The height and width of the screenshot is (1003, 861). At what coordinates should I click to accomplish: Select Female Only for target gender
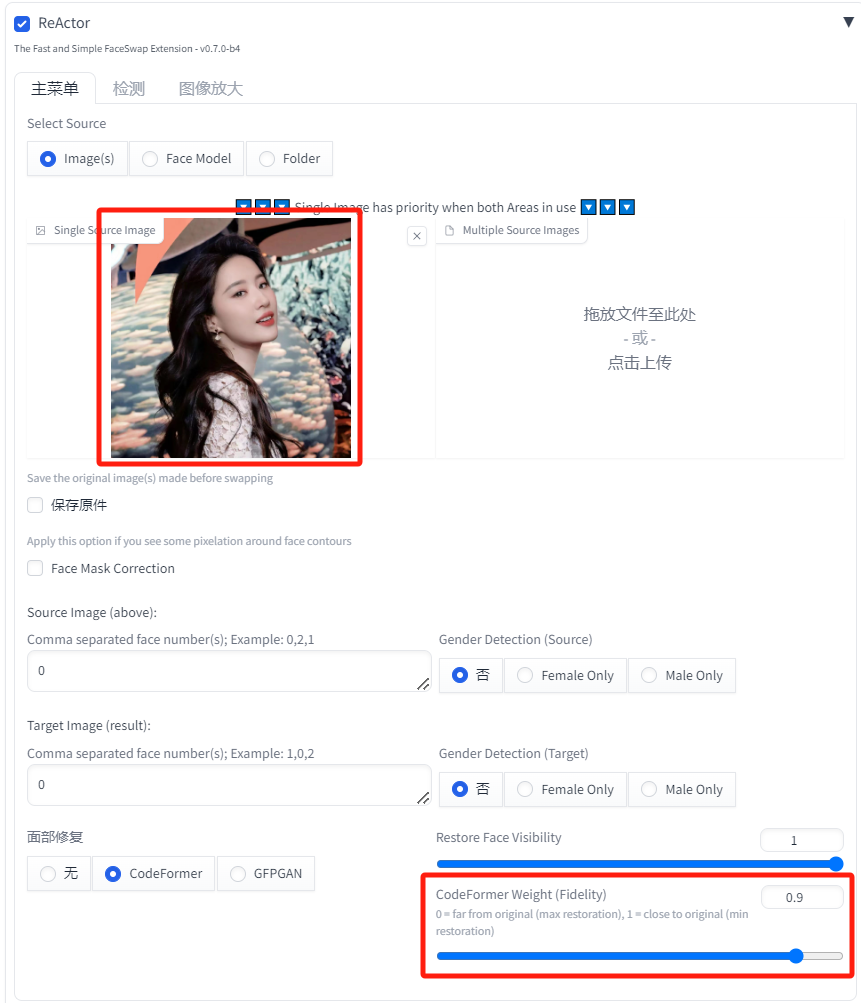pyautogui.click(x=565, y=789)
